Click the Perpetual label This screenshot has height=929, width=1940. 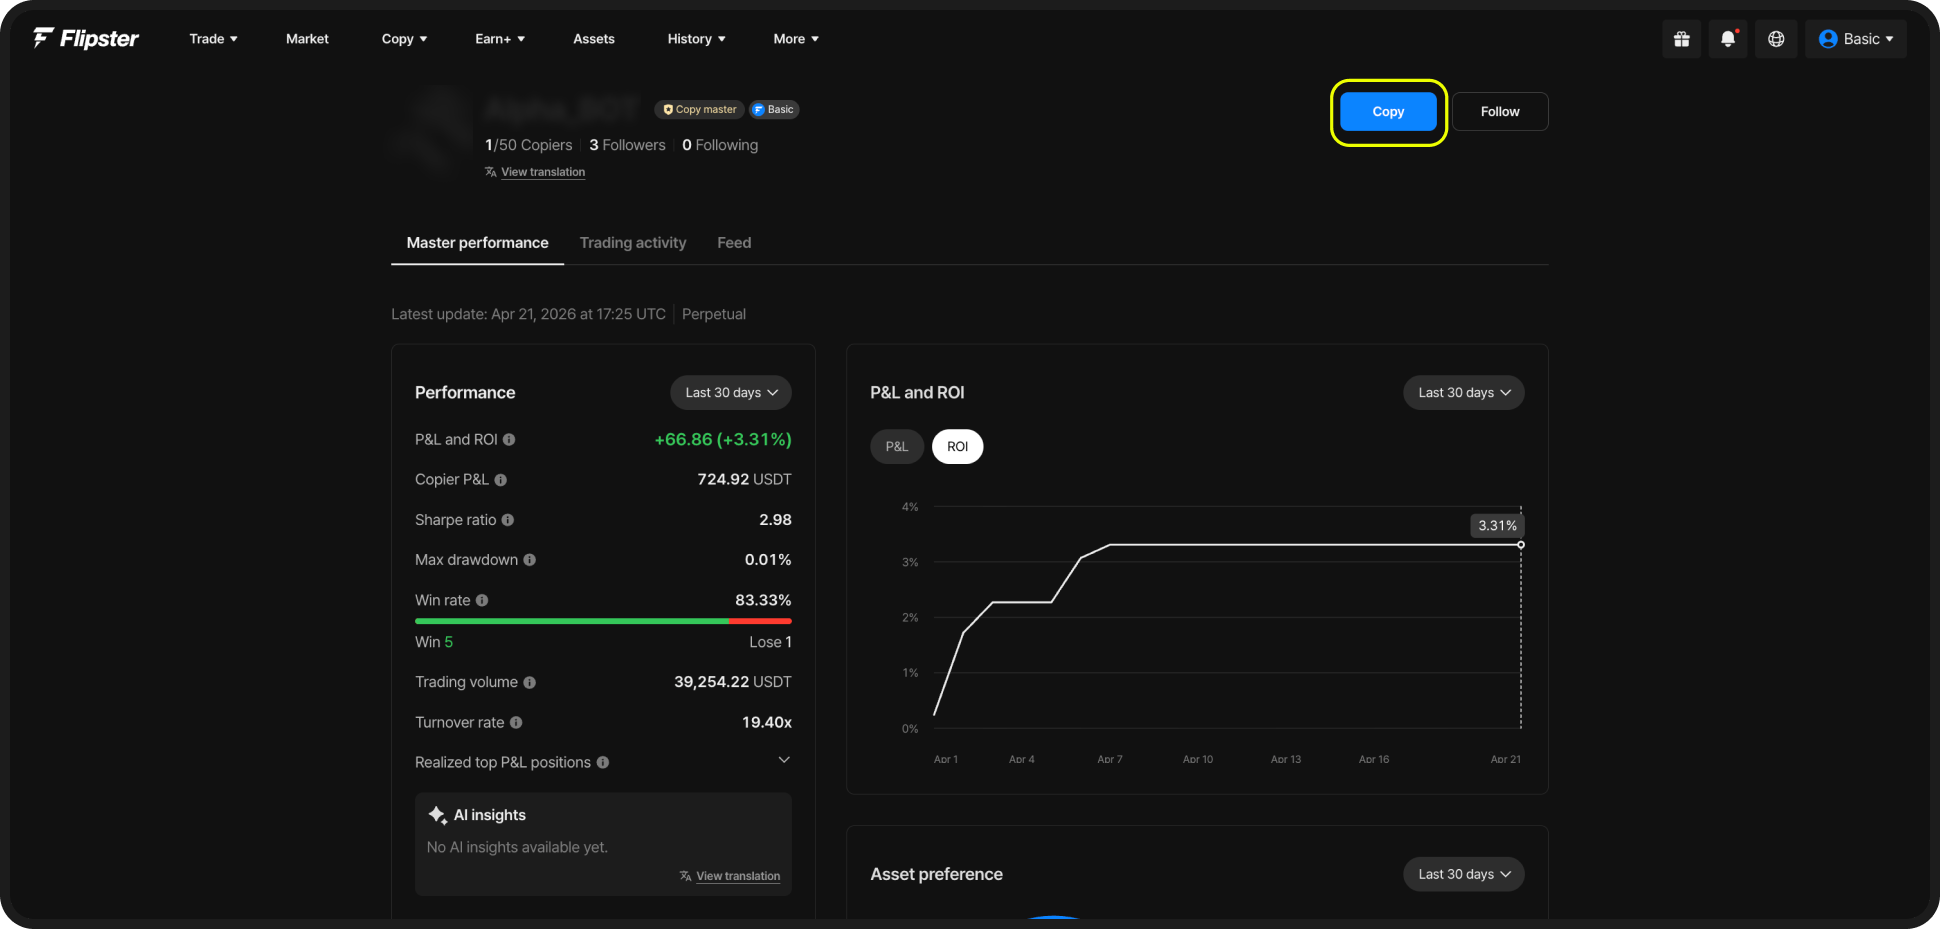click(x=714, y=314)
